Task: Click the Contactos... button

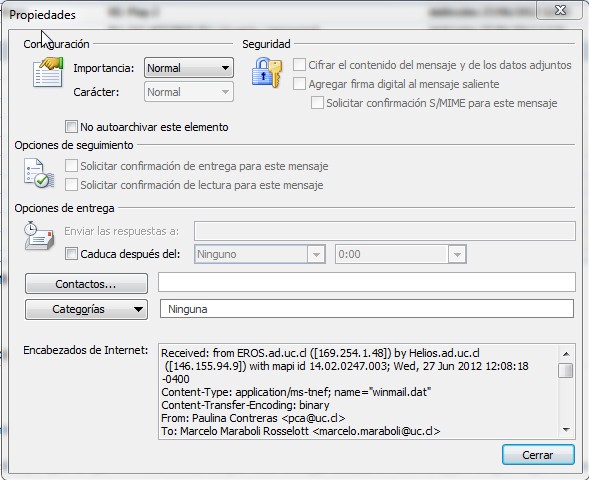Action: point(86,284)
